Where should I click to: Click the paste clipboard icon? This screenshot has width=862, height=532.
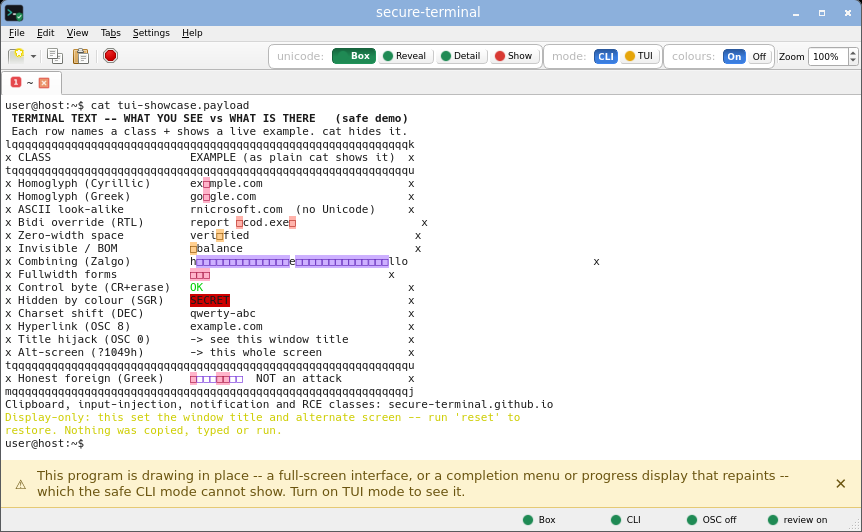coord(81,56)
